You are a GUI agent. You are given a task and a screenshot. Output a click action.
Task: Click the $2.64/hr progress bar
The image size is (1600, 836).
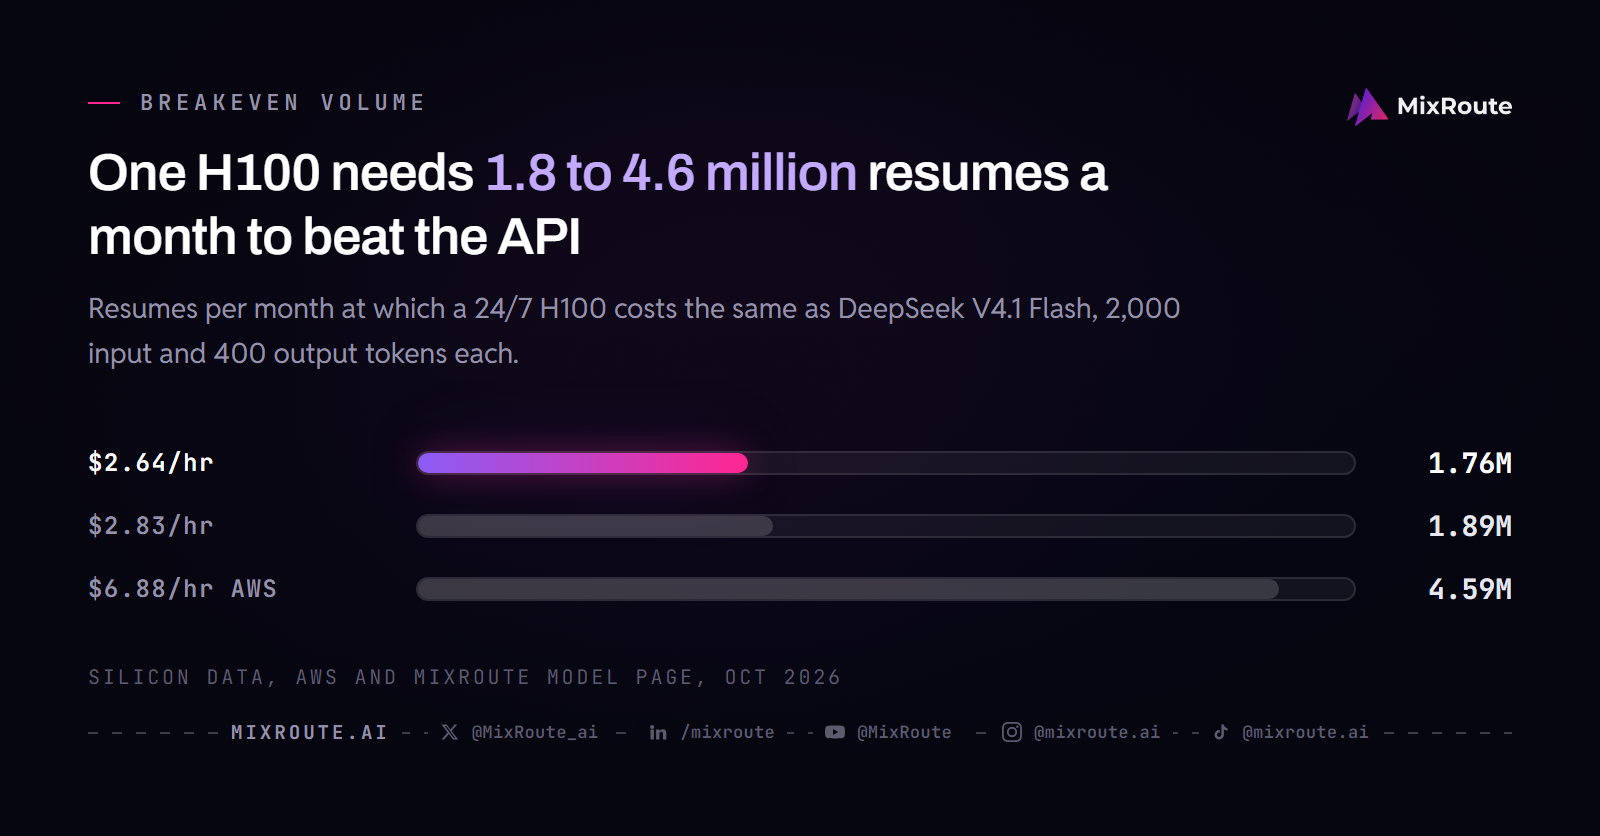tap(886, 463)
